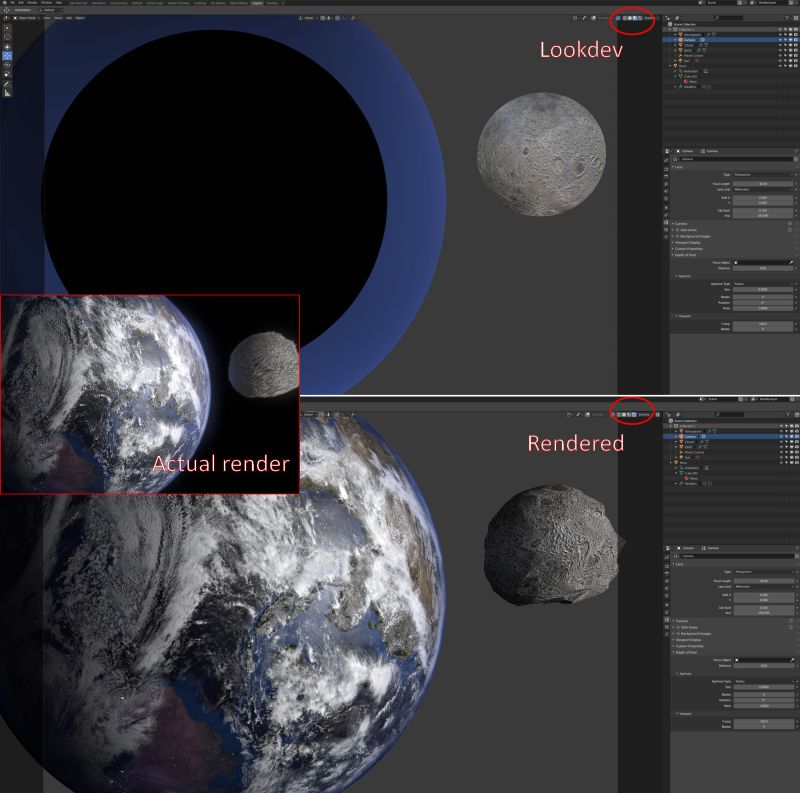The width and height of the screenshot is (800, 793).
Task: Collapse Collection 1 in the Outliner
Action: [x=665, y=28]
